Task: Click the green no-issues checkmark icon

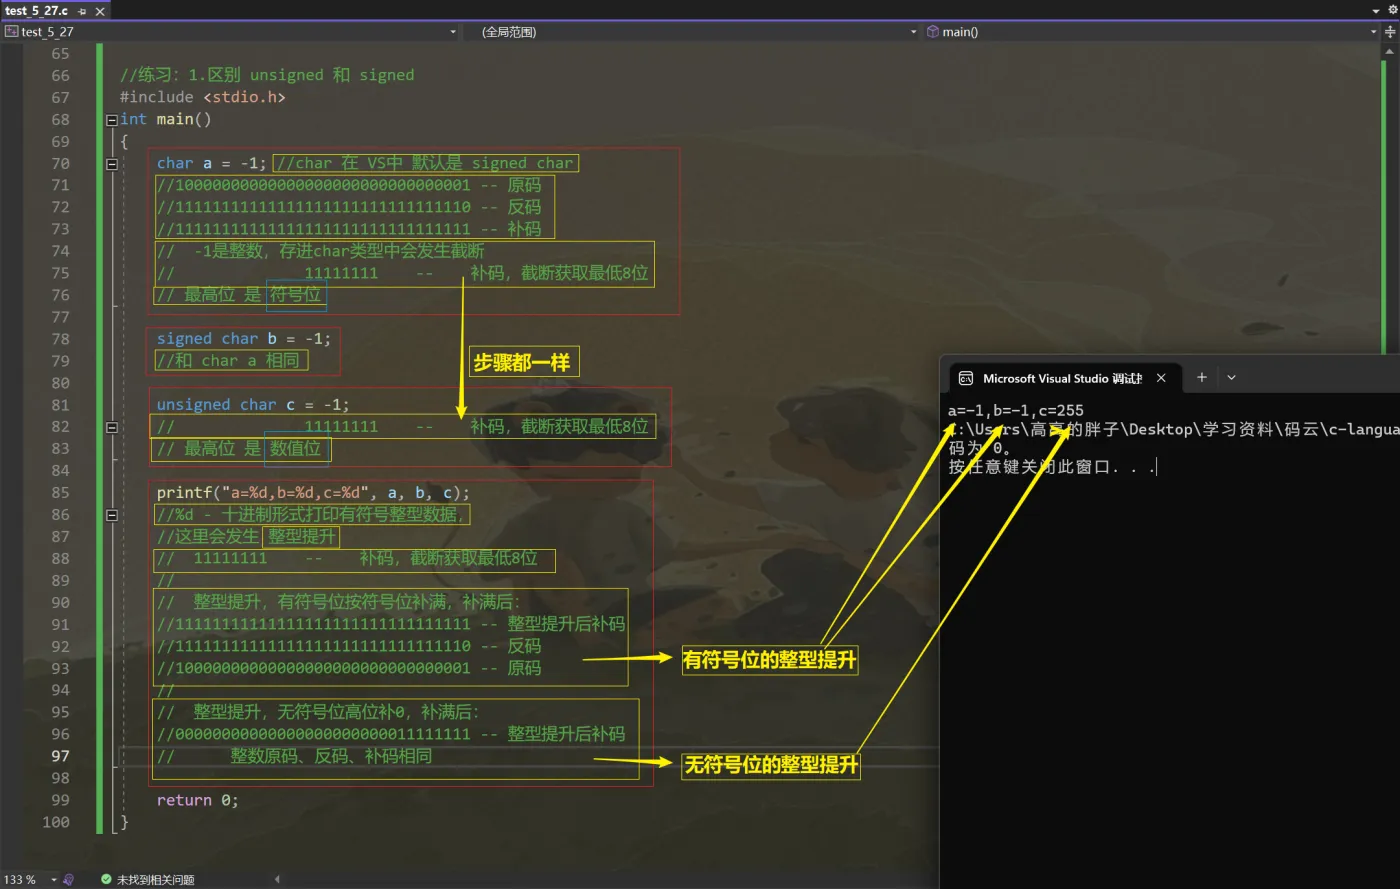Action: tap(106, 880)
